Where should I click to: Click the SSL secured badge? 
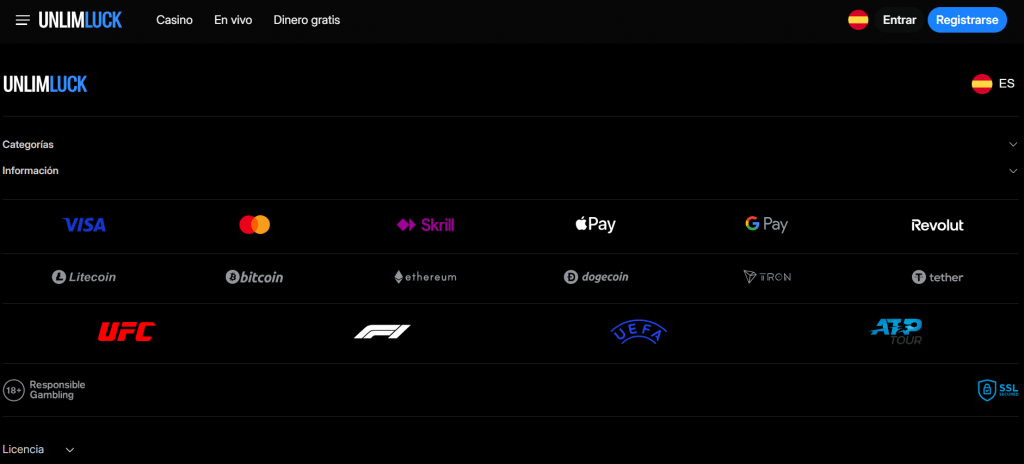[x=995, y=390]
